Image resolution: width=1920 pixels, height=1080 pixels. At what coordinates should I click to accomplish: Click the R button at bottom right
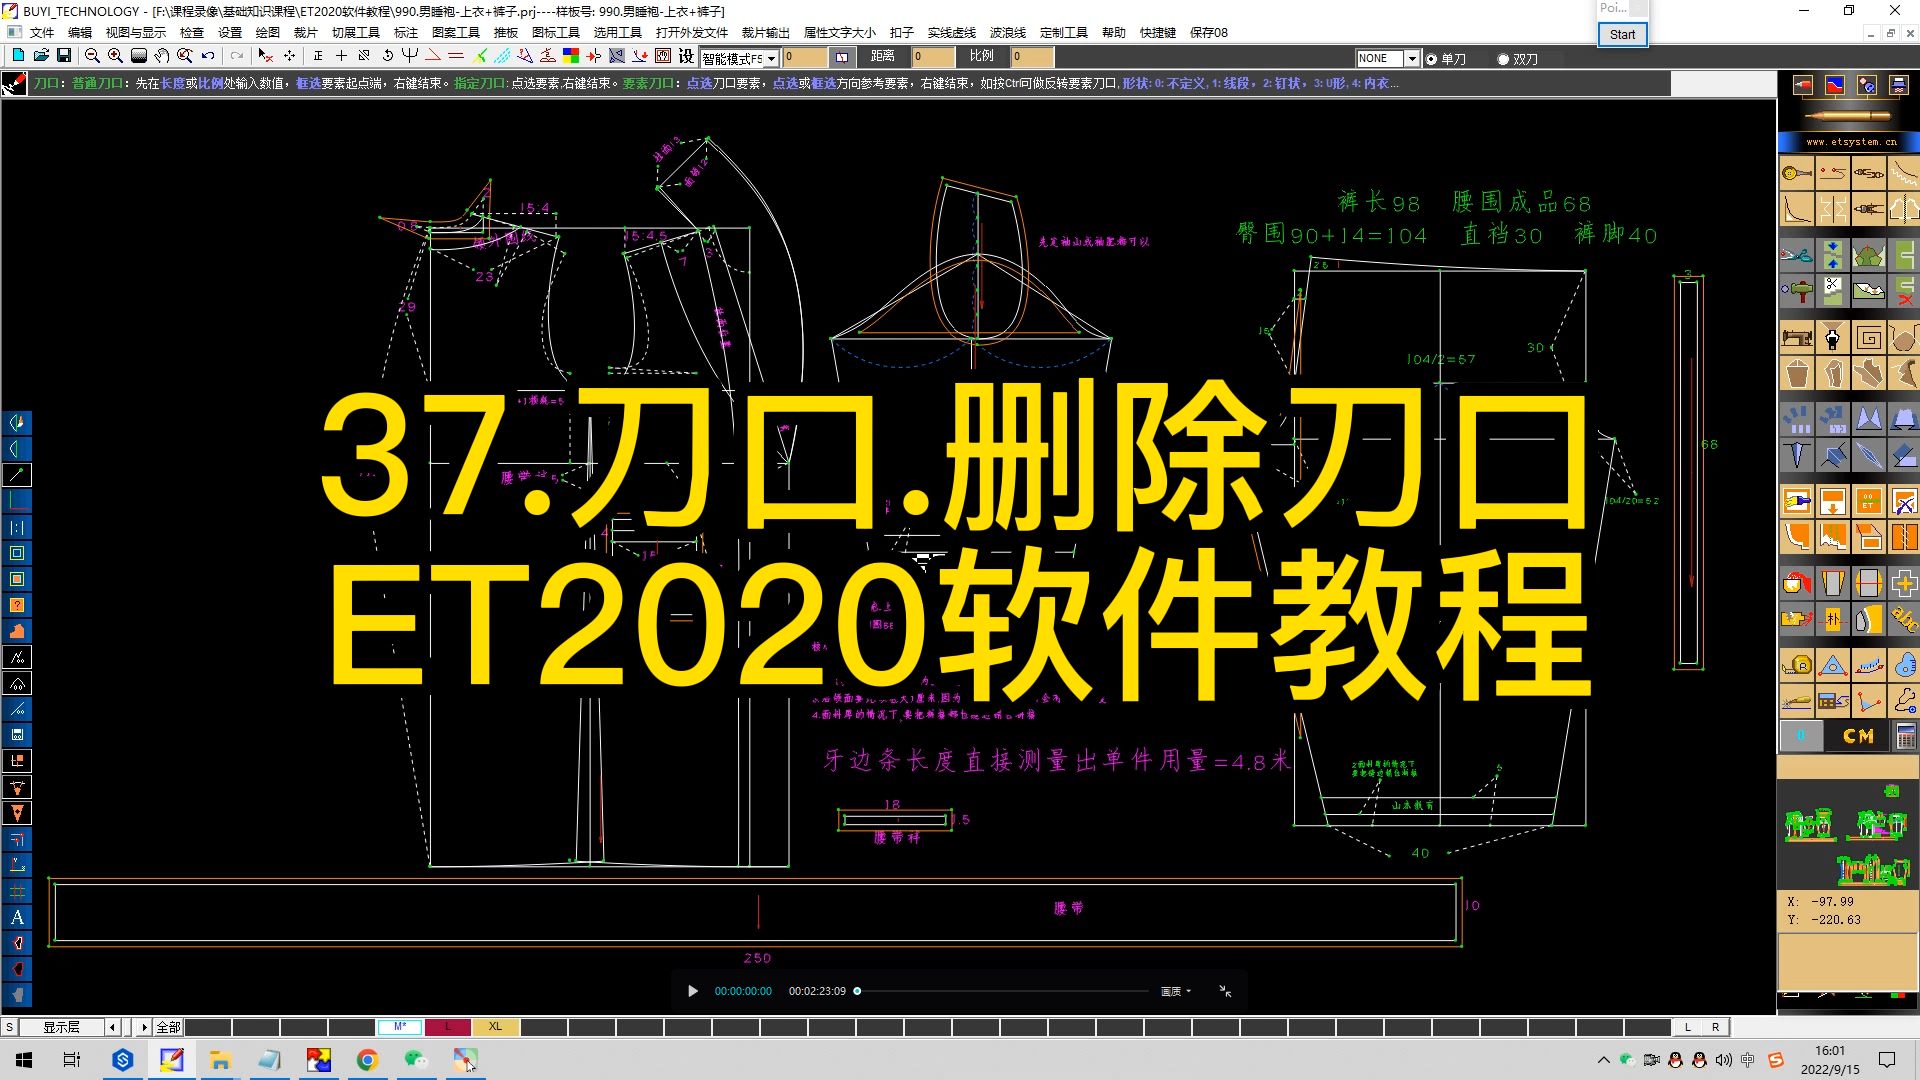(1716, 1027)
